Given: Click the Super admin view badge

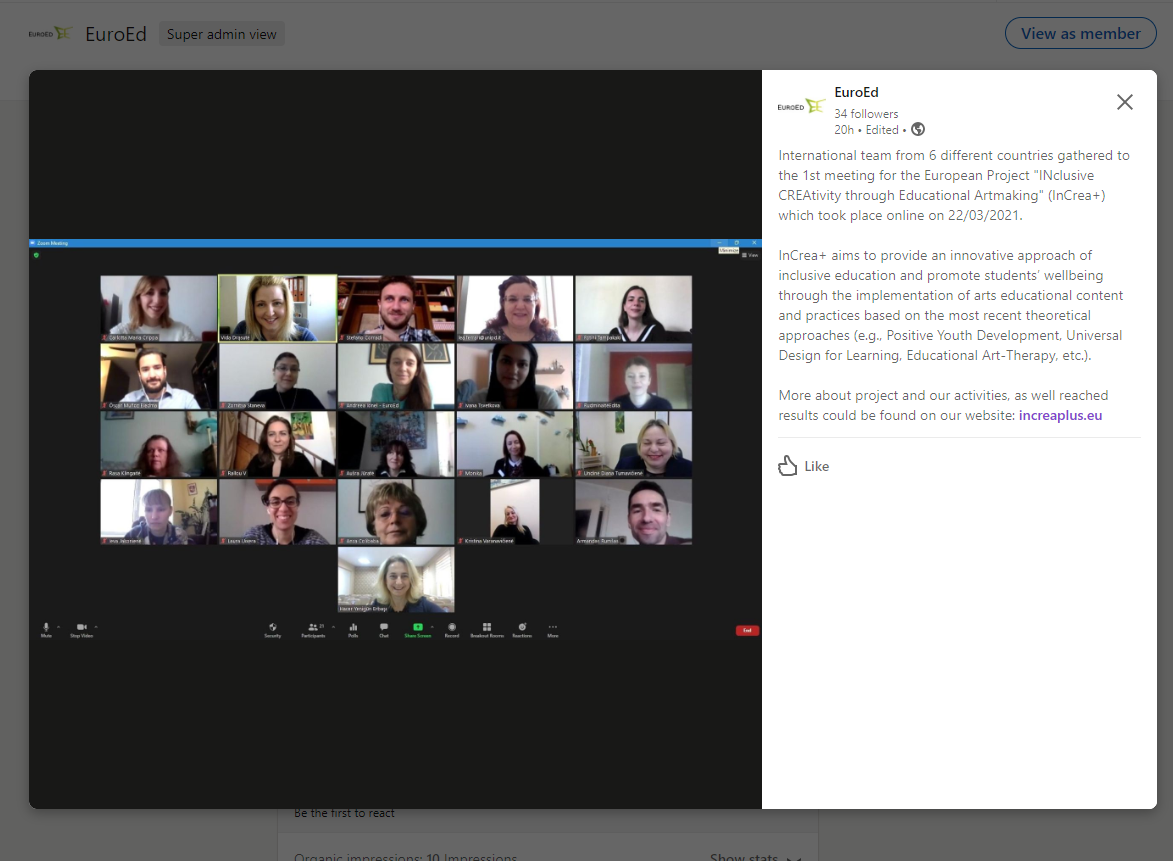Looking at the screenshot, I should [x=221, y=34].
